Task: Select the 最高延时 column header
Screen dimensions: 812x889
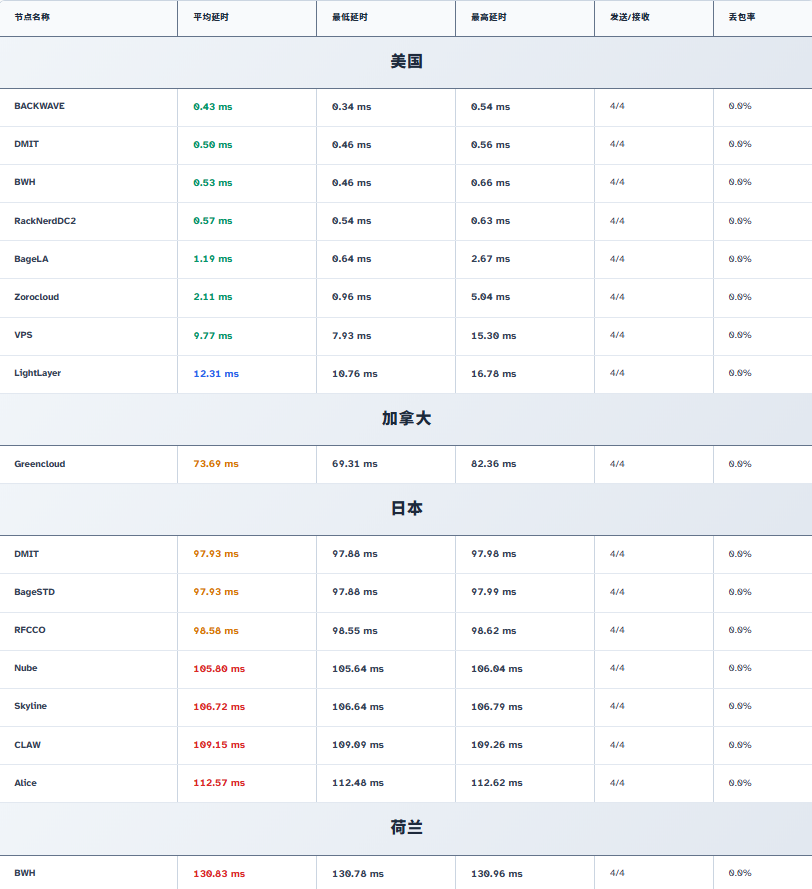Action: click(x=489, y=18)
